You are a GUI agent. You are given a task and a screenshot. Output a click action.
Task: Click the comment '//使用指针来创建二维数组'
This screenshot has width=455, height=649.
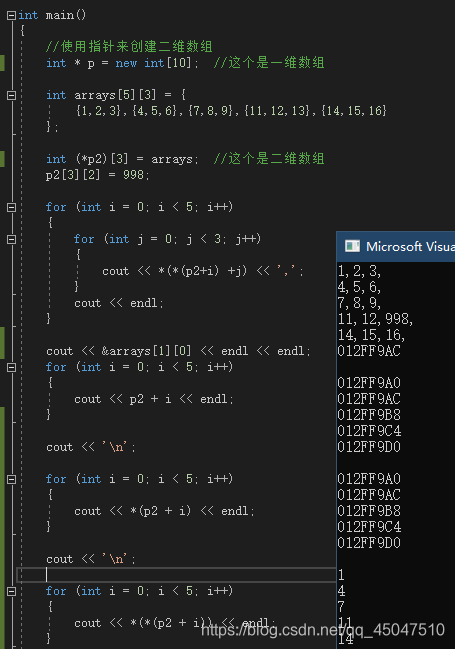click(x=129, y=46)
